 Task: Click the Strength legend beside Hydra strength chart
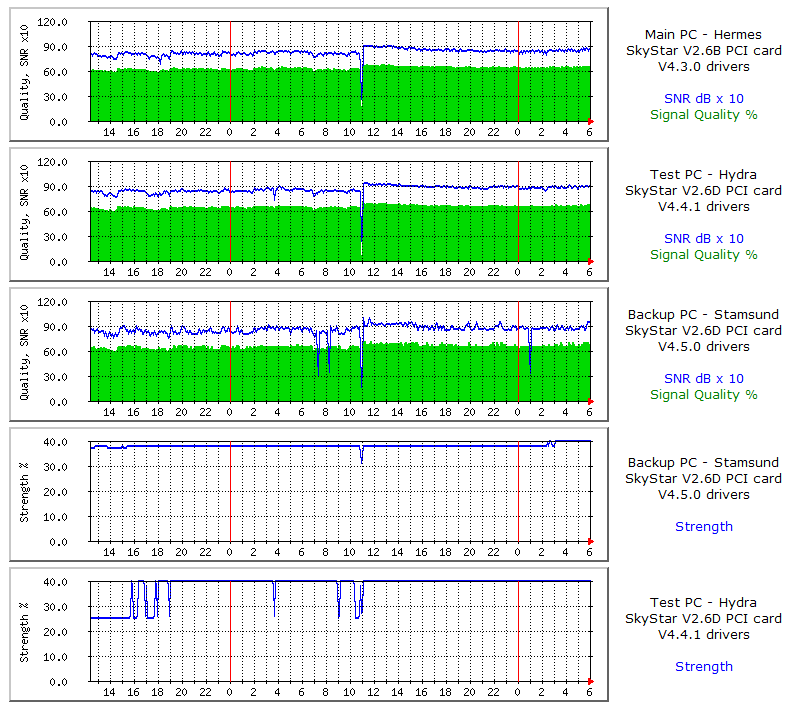[703, 667]
